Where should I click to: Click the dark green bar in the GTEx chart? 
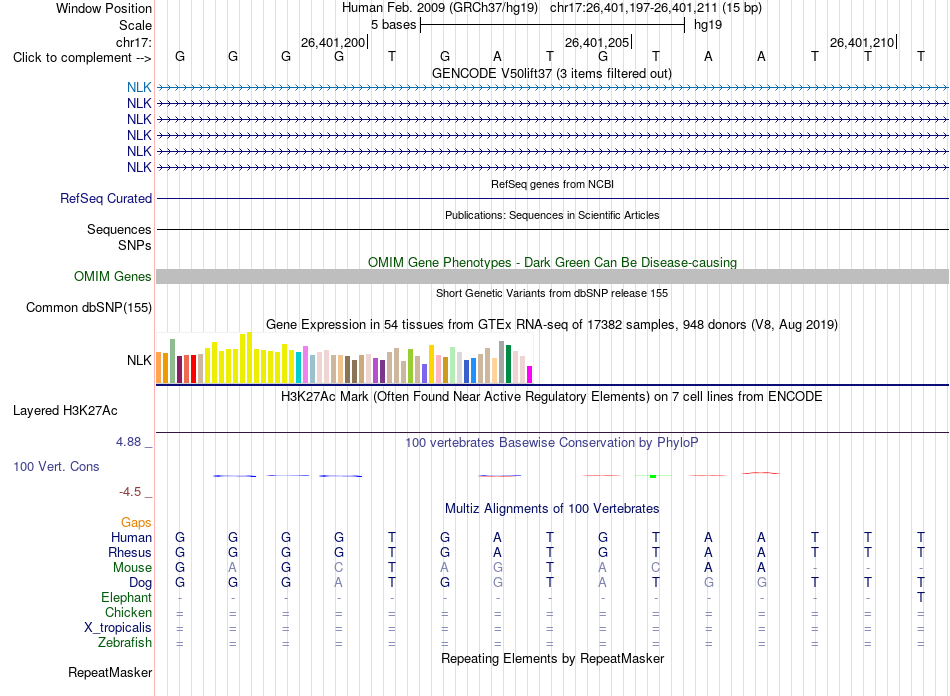click(508, 364)
